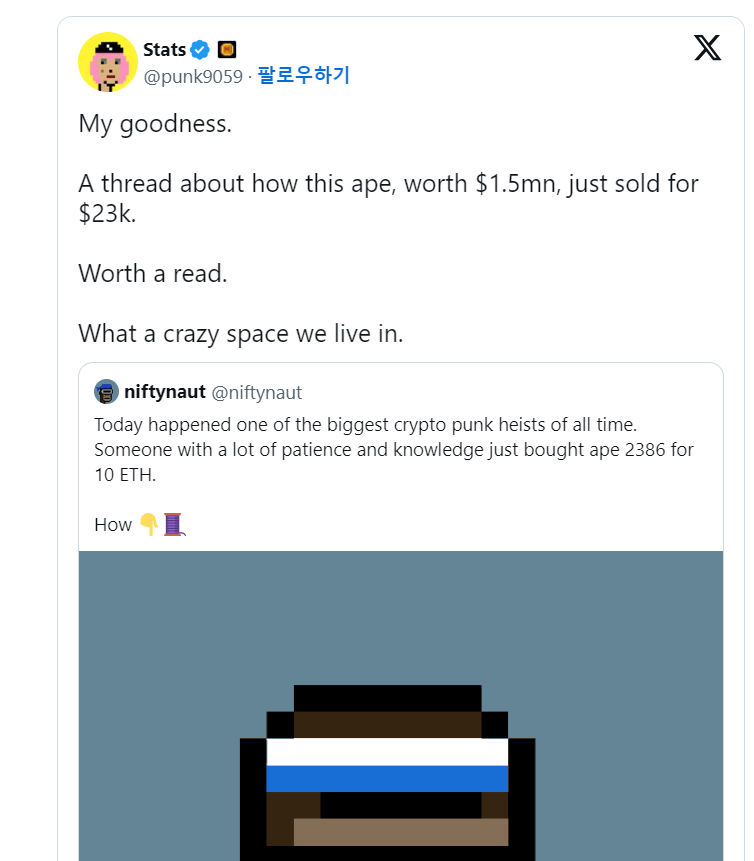
Task: Click the 'Worth a read.' line
Action: 153,273
